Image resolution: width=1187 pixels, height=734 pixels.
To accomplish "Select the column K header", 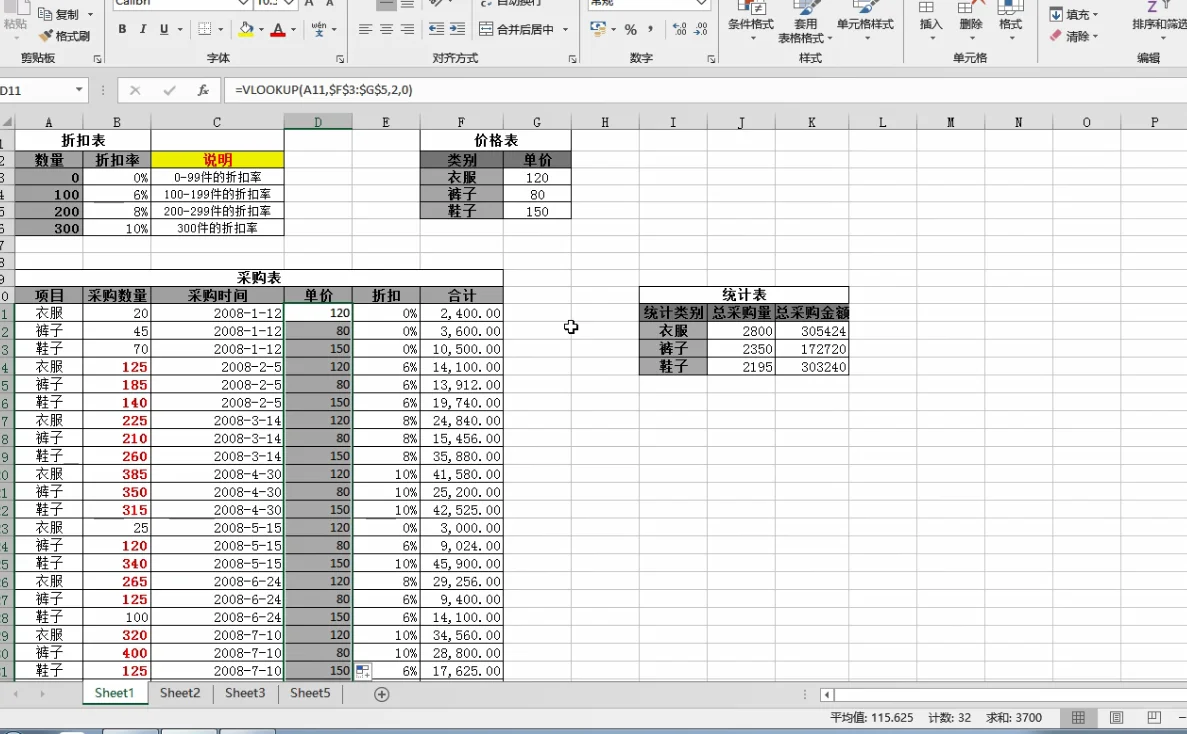I will click(812, 122).
